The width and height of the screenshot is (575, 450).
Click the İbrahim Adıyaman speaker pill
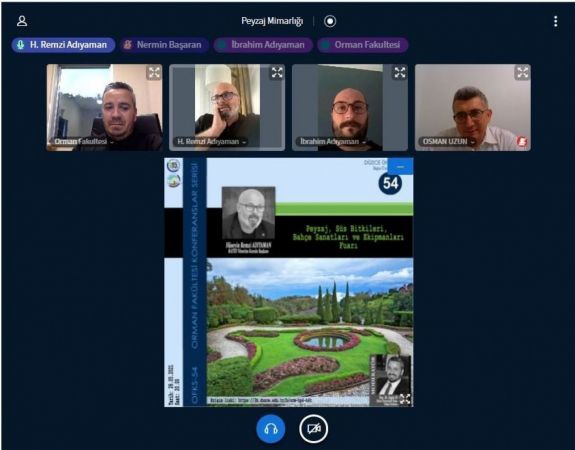point(263,45)
